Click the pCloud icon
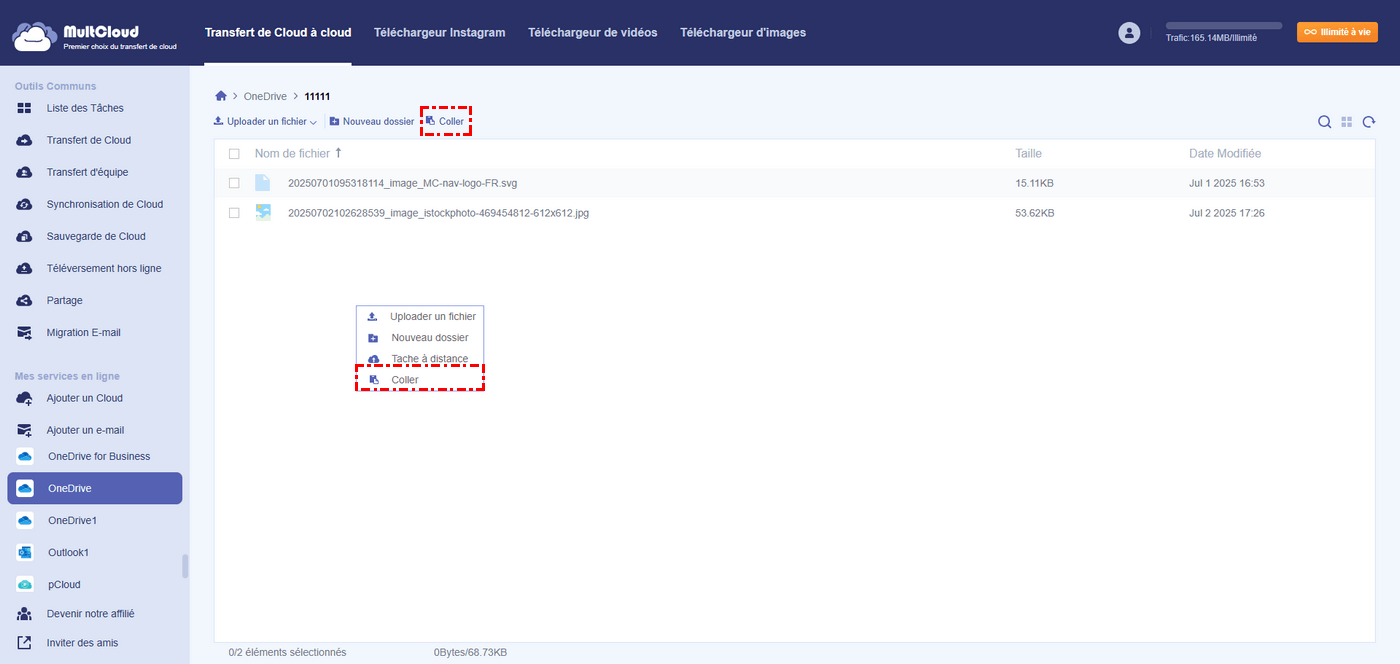Image resolution: width=1400 pixels, height=664 pixels. coord(25,584)
